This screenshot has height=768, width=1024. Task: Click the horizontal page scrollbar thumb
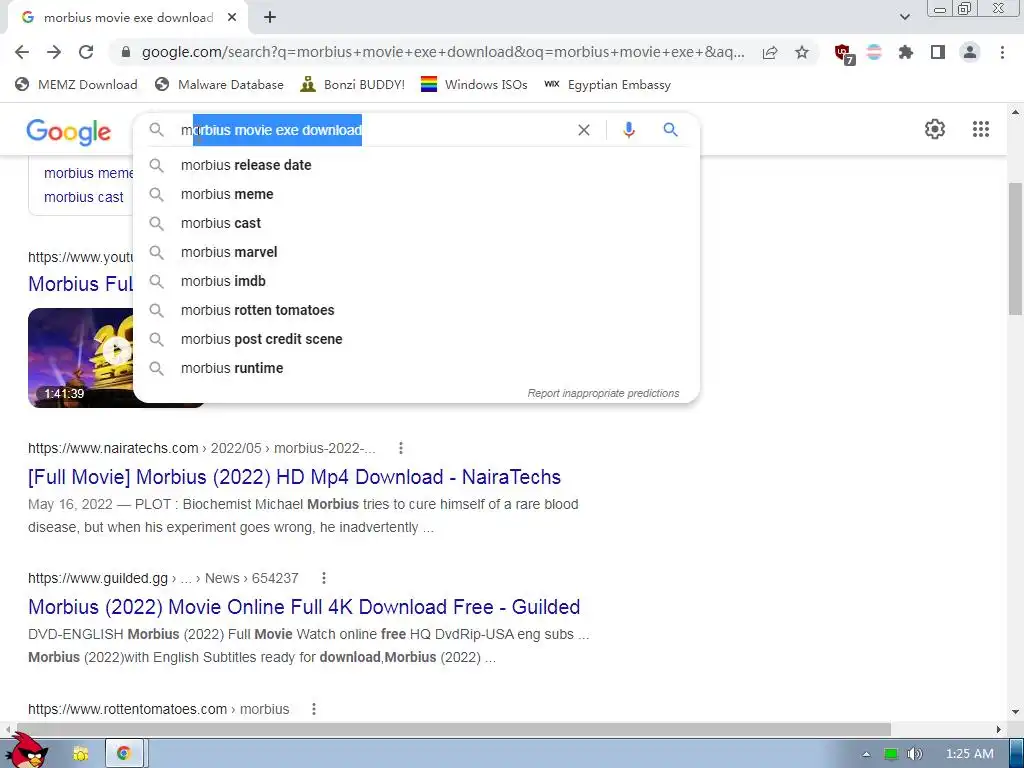coord(453,729)
